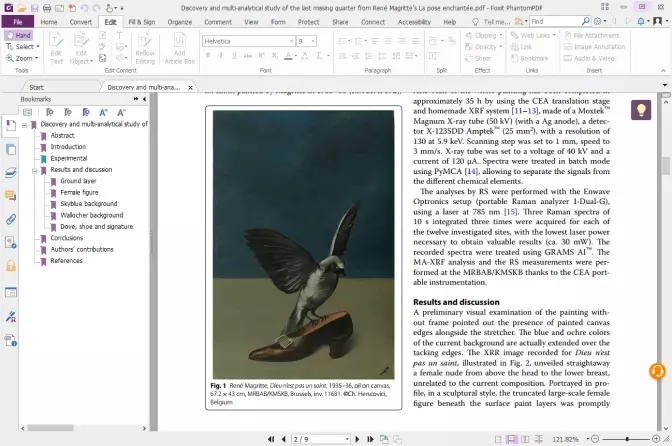Toggle Superscript formatting
Viewport: 672px width, 446px height.
click(x=261, y=56)
